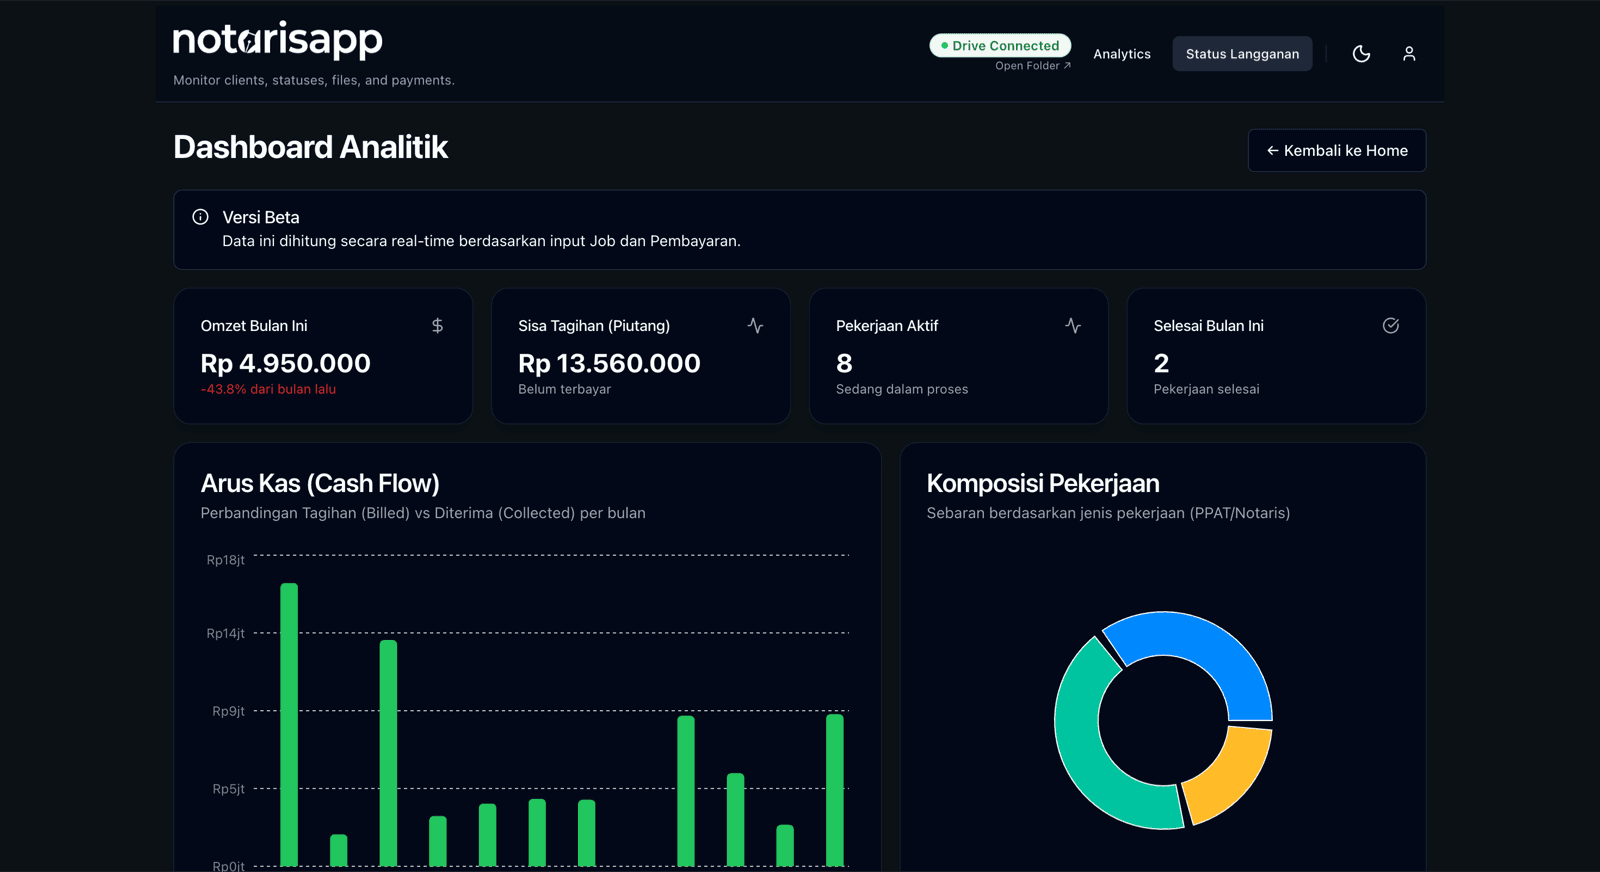1600x872 pixels.
Task: Click the info icon beside Versi Beta
Action: tap(200, 217)
